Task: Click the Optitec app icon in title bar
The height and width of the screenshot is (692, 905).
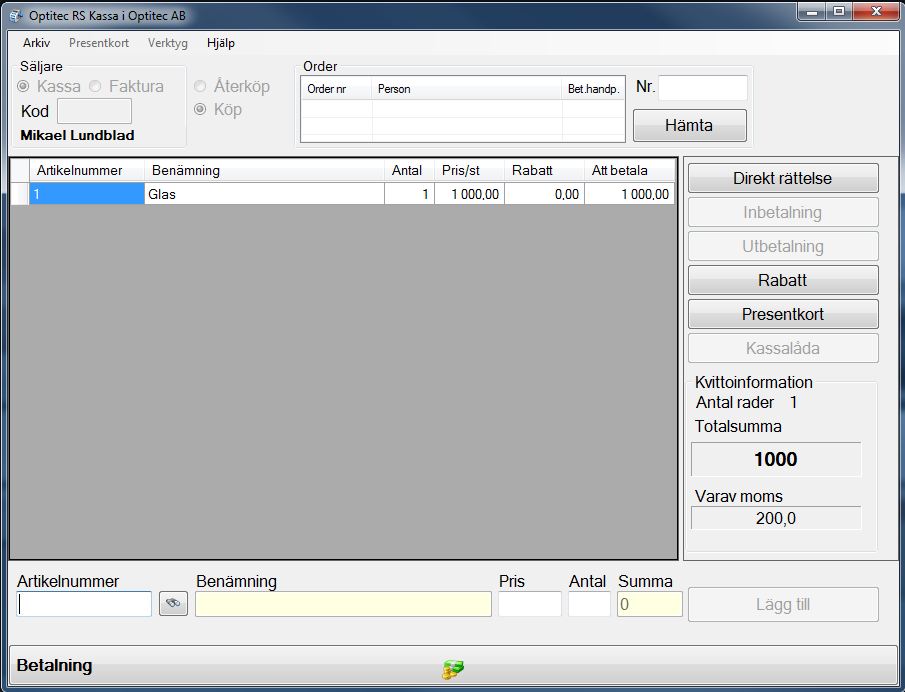Action: tap(16, 16)
